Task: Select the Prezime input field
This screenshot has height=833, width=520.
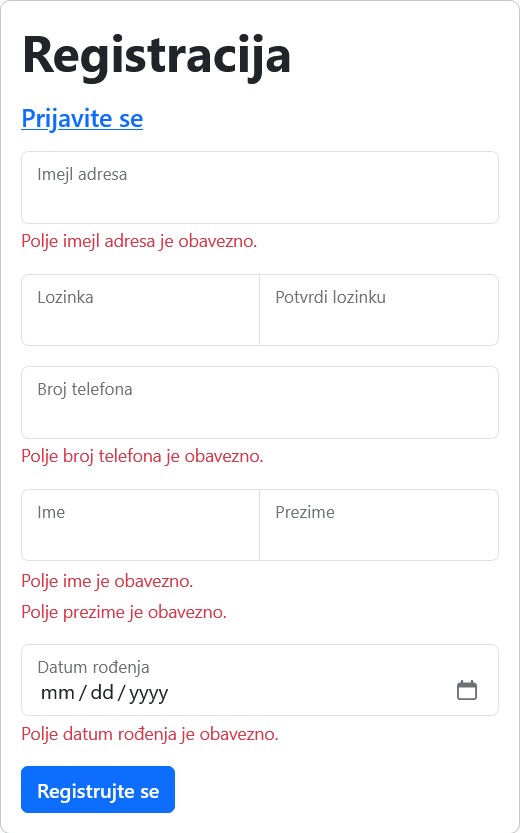Action: coord(379,525)
